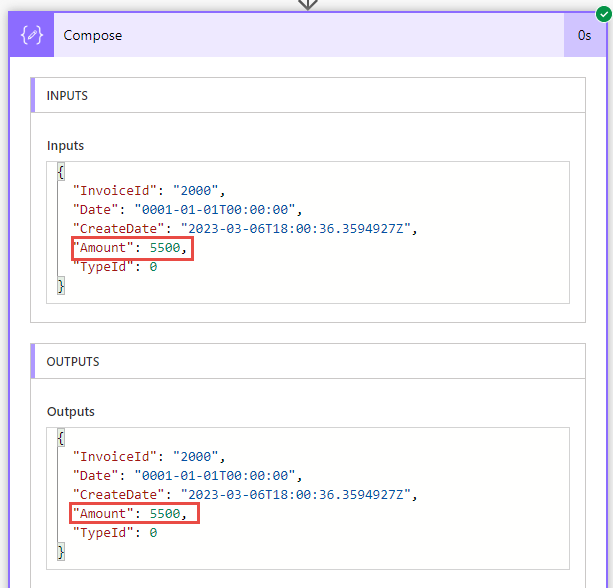Collapse the INPUTS section header
This screenshot has width=613, height=588.
(308, 95)
